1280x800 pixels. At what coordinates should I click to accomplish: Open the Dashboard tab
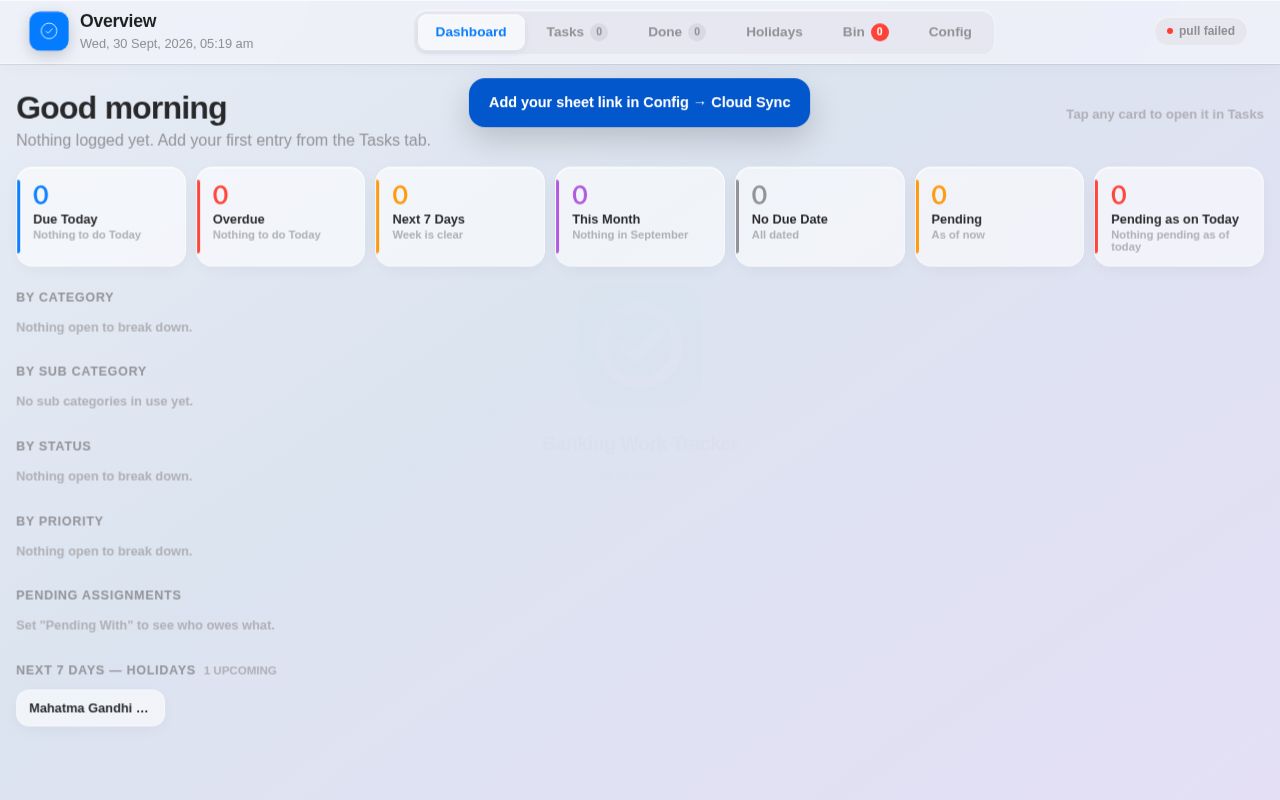471,32
